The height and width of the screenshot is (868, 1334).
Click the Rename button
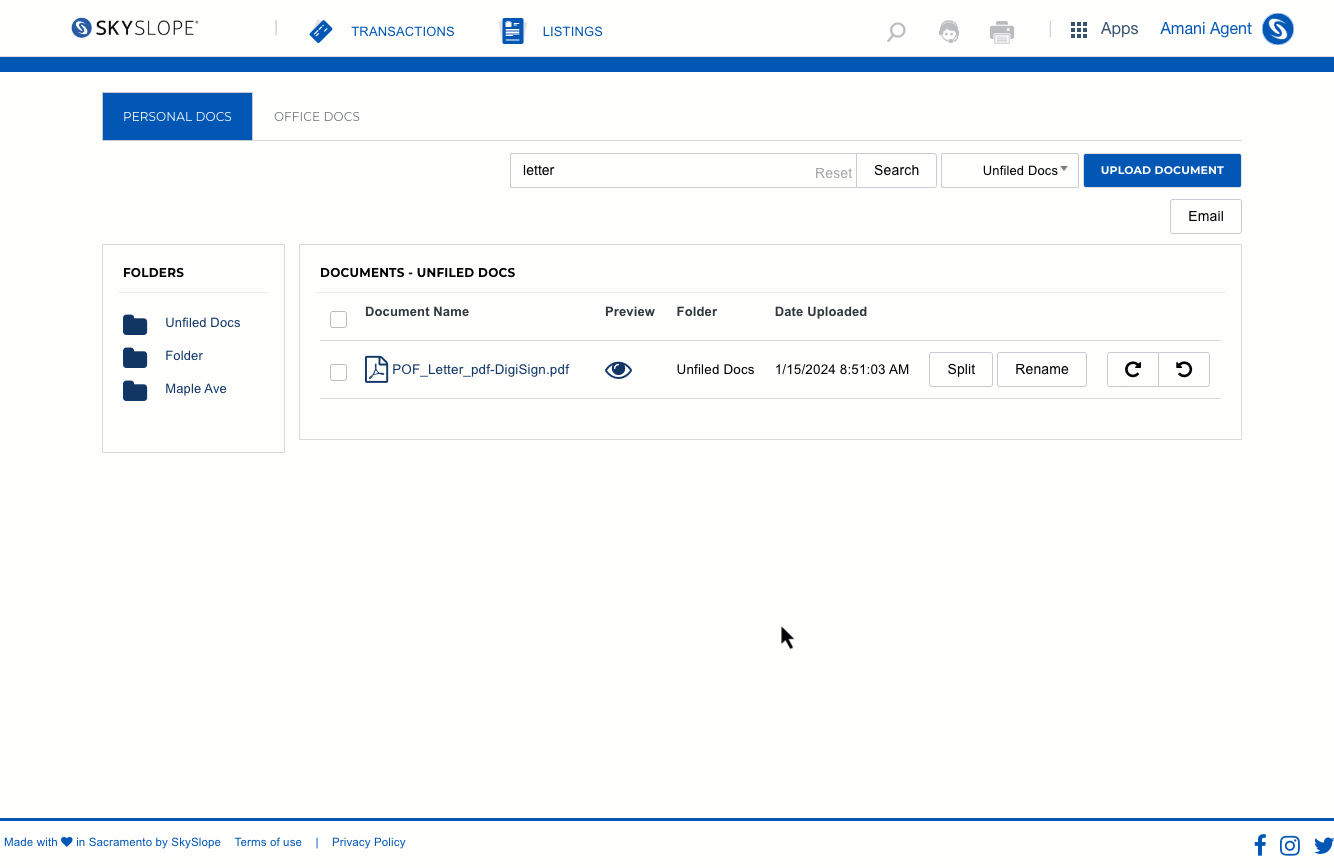click(x=1042, y=369)
